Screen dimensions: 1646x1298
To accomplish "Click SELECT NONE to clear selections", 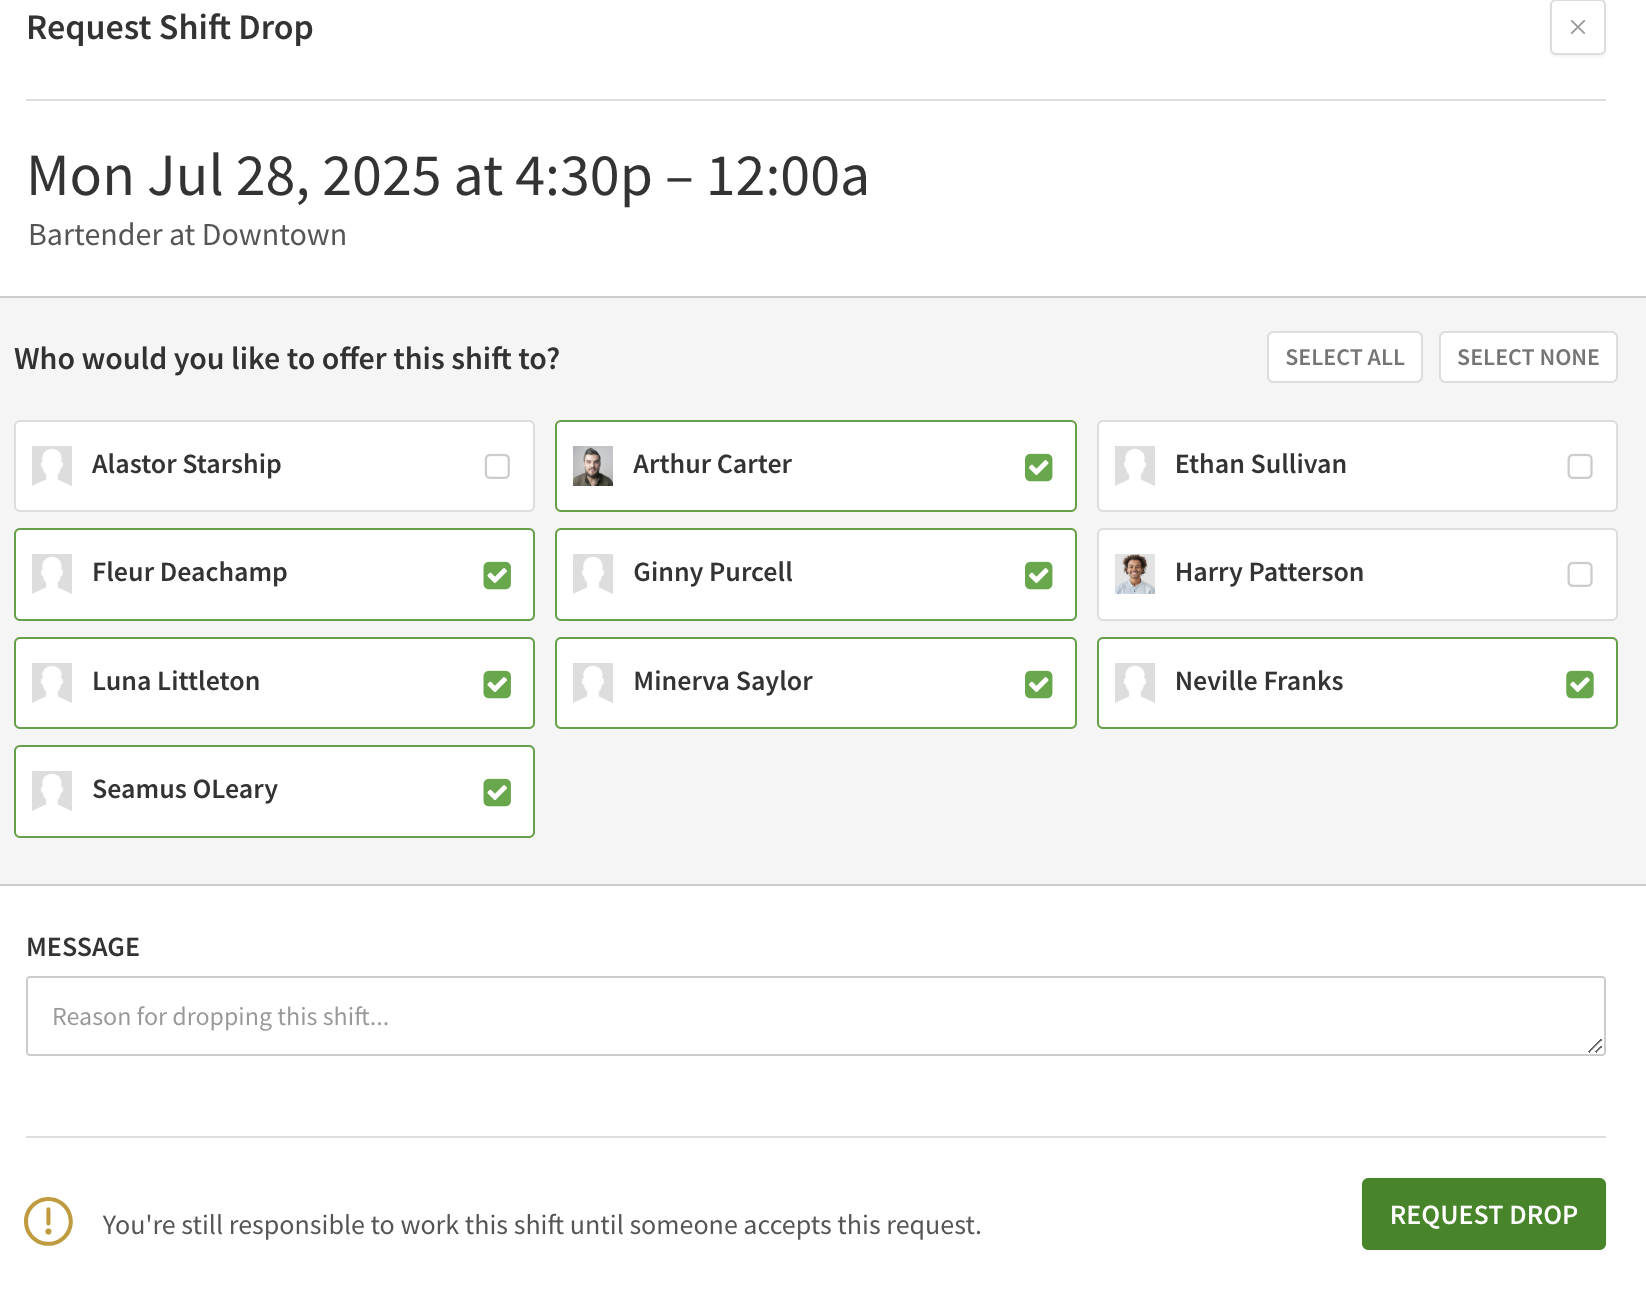I will (x=1528, y=356).
